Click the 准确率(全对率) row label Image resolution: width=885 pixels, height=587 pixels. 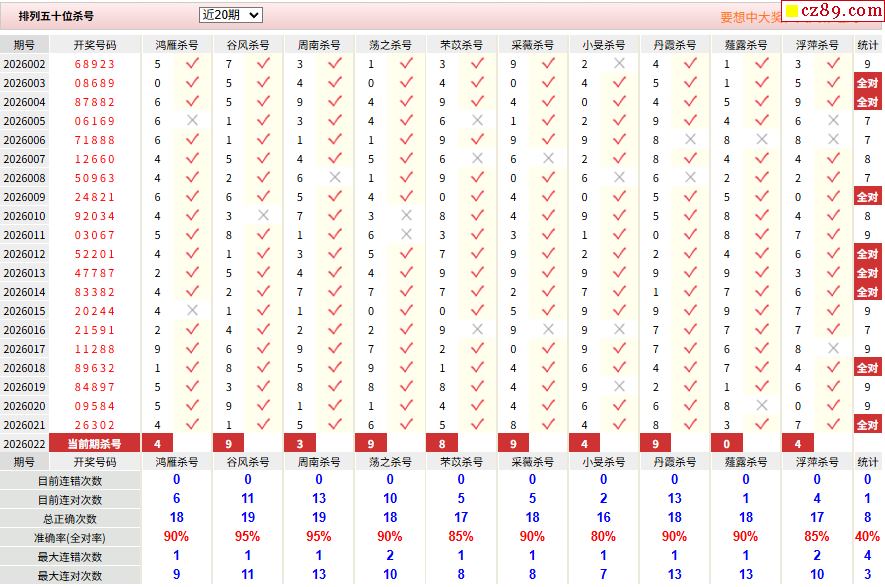coord(70,538)
